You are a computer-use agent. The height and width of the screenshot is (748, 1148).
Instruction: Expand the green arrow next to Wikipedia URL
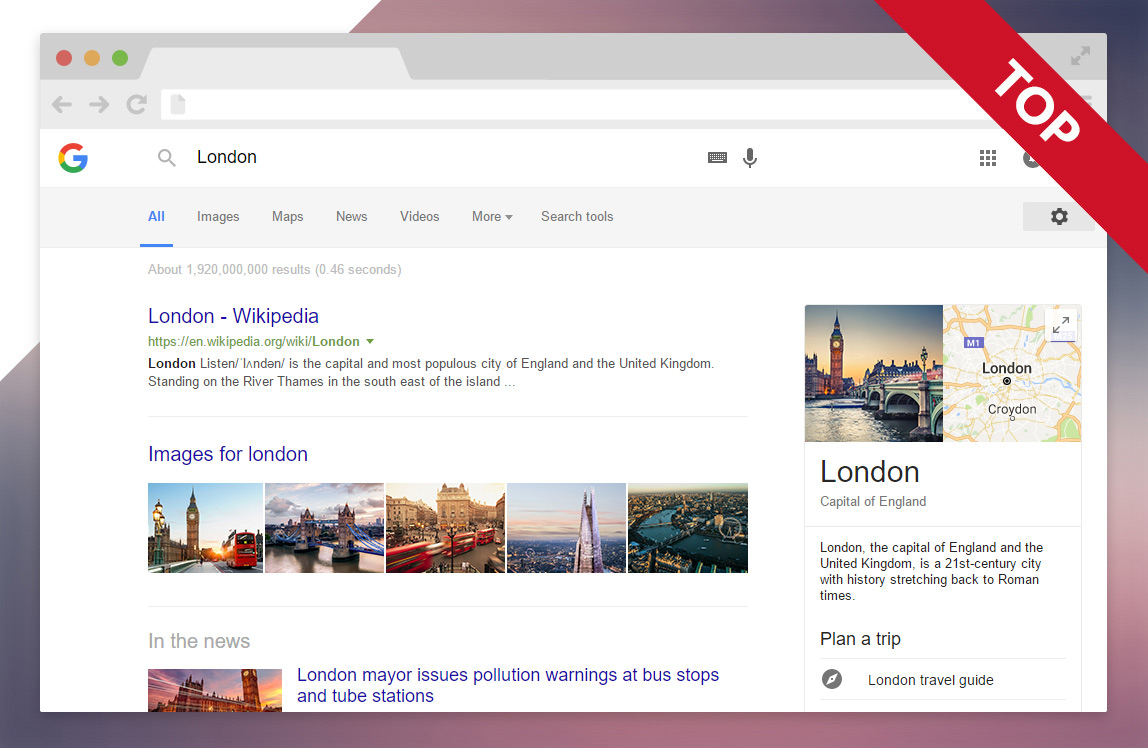pos(370,342)
